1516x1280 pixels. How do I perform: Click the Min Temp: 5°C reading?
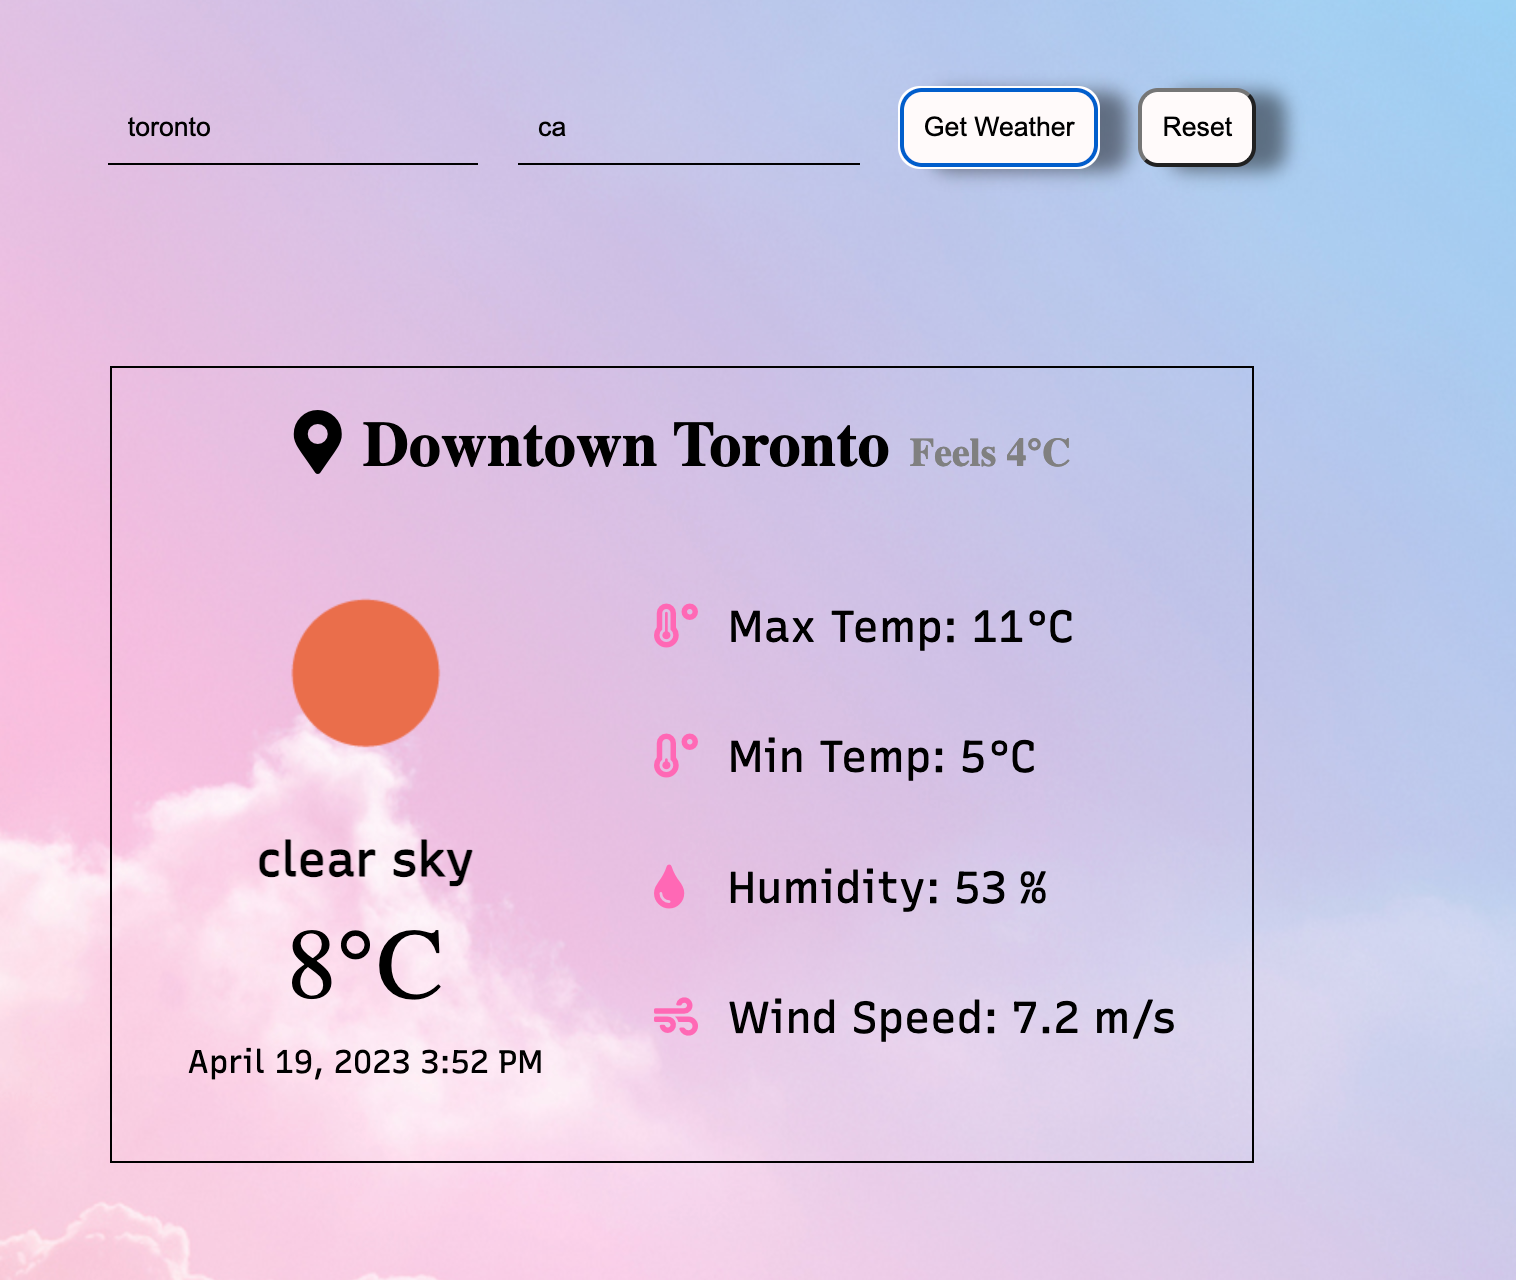881,756
